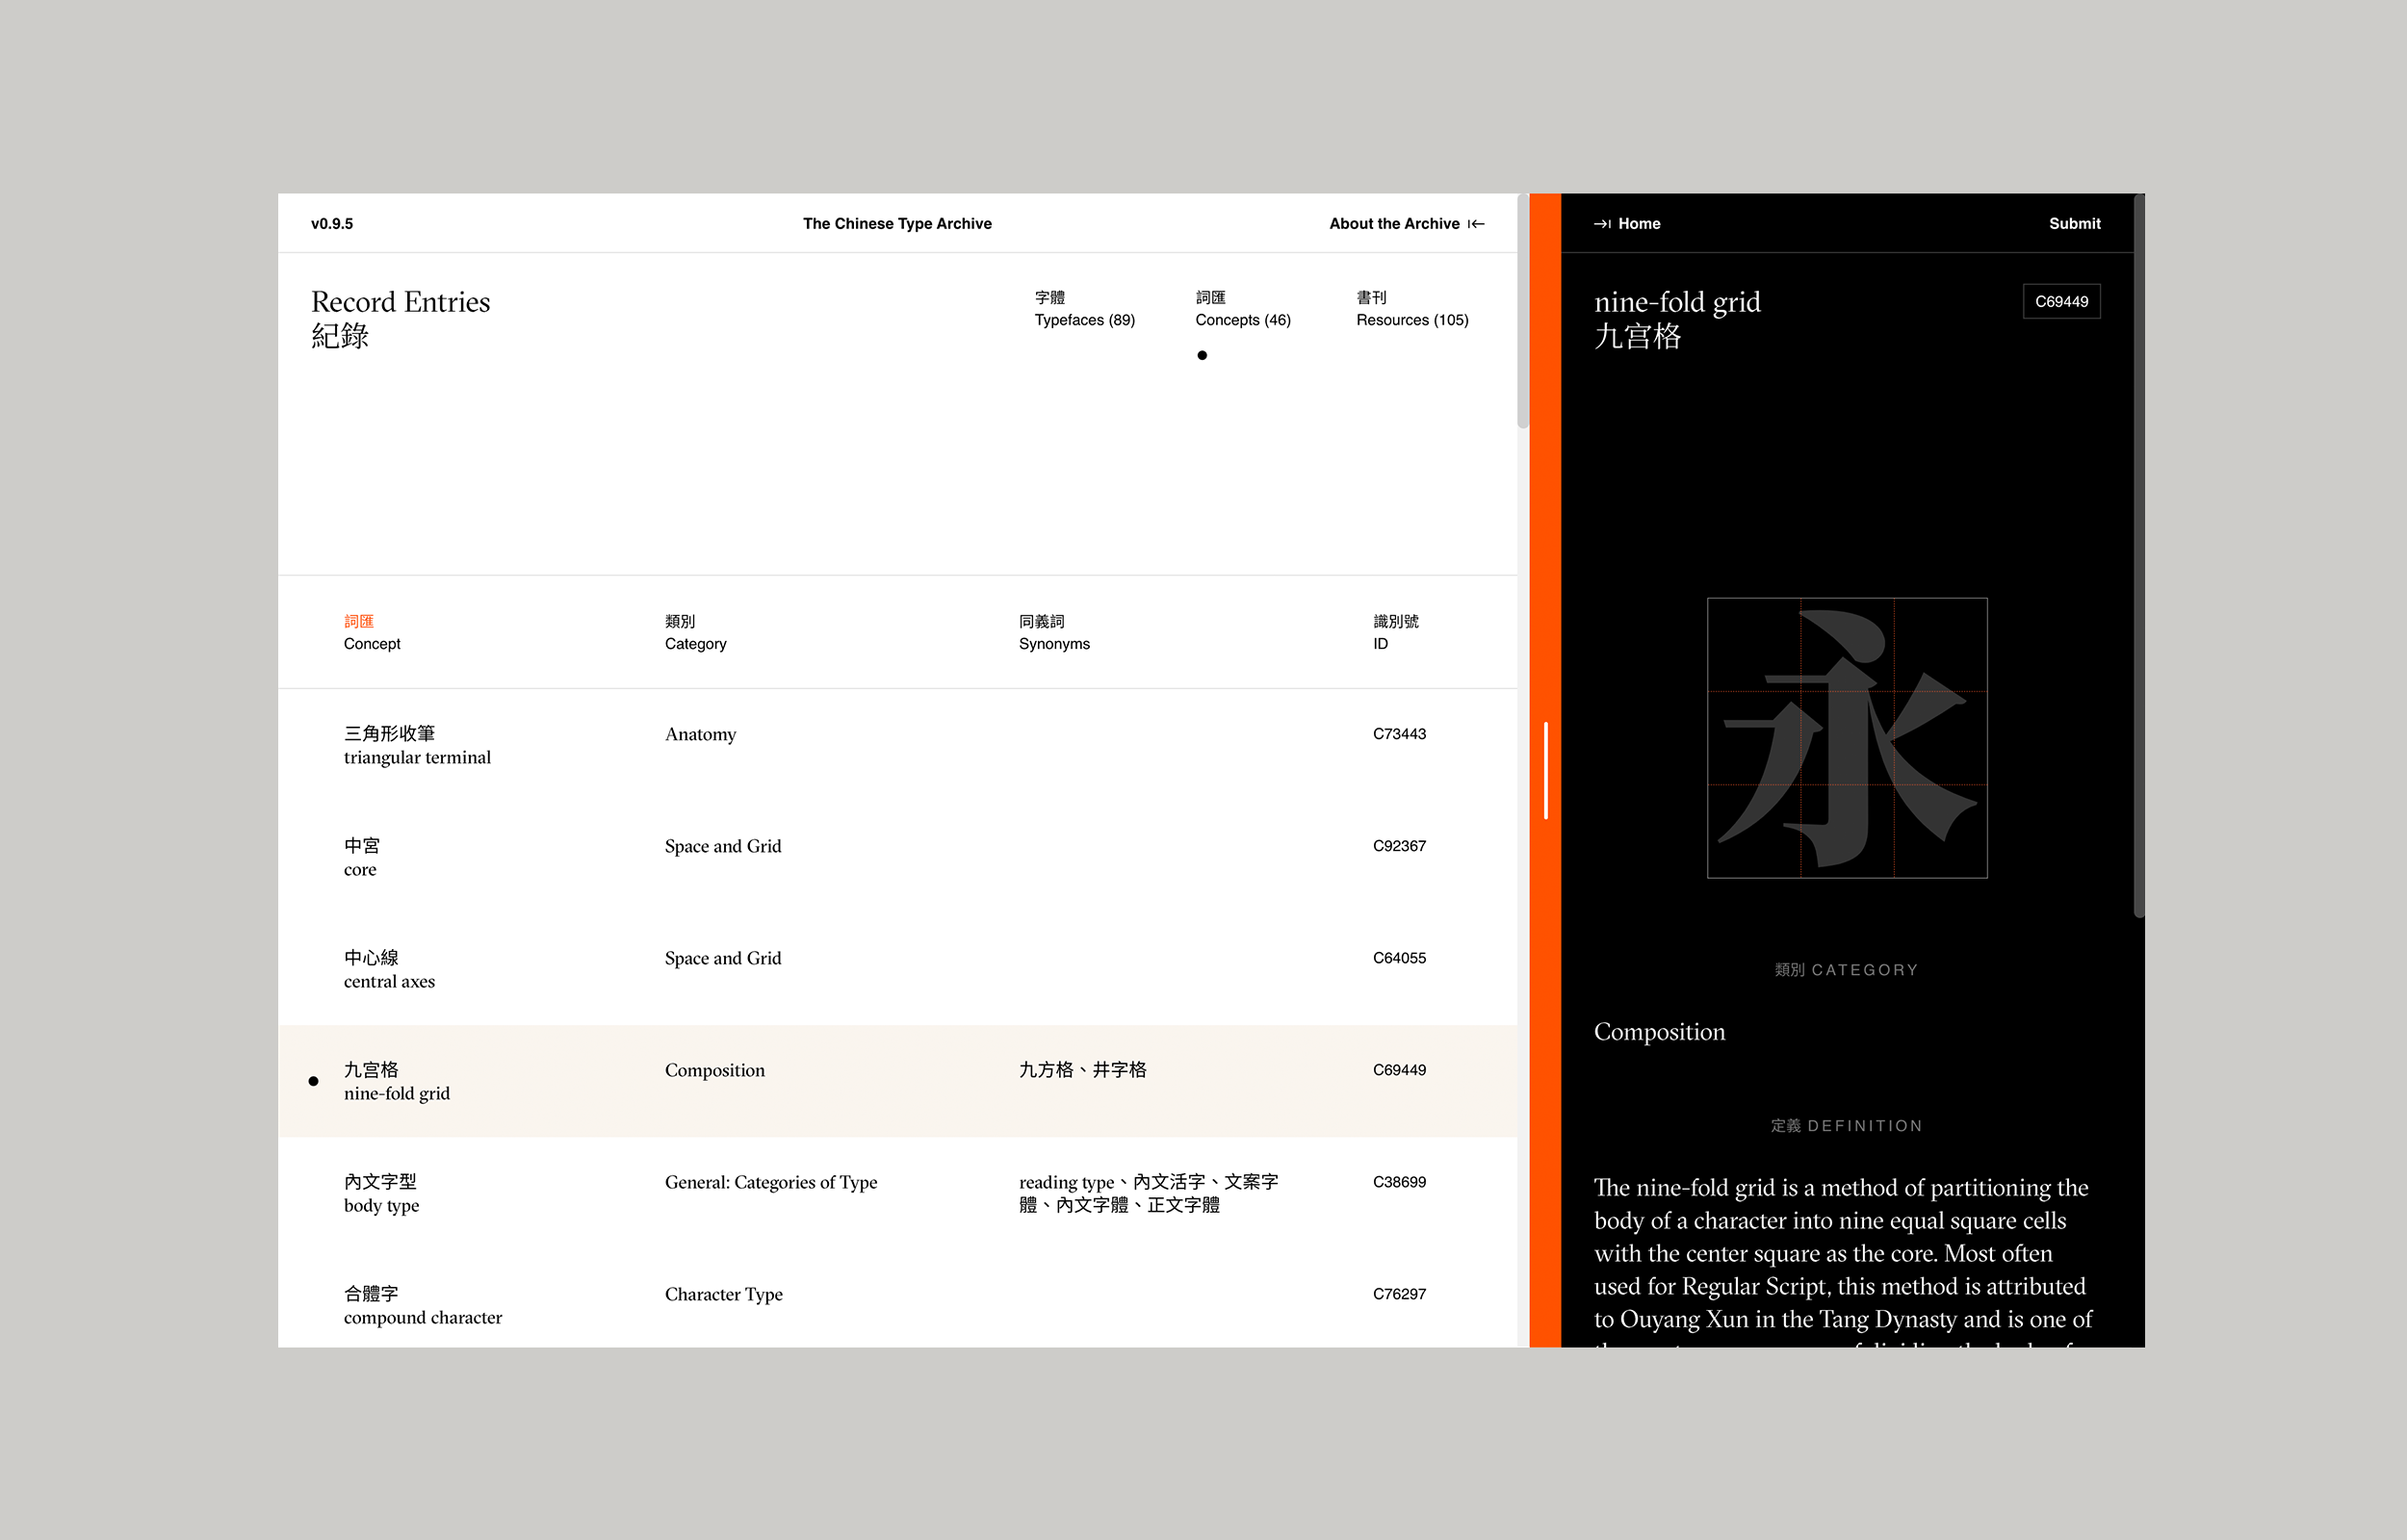Click the arrow icon beside About the Archive
The image size is (2407, 1540).
click(1476, 224)
